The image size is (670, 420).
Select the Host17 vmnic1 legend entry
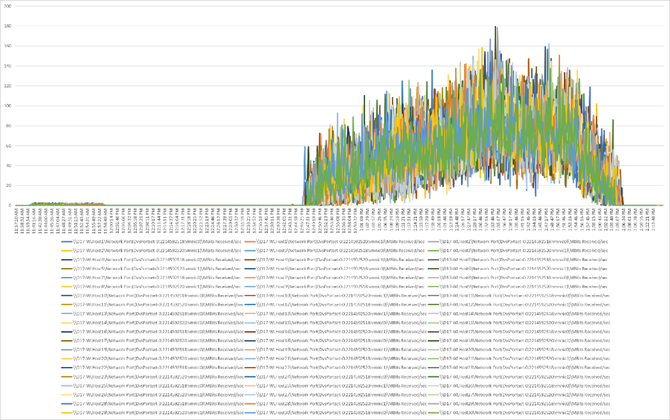tap(151, 340)
